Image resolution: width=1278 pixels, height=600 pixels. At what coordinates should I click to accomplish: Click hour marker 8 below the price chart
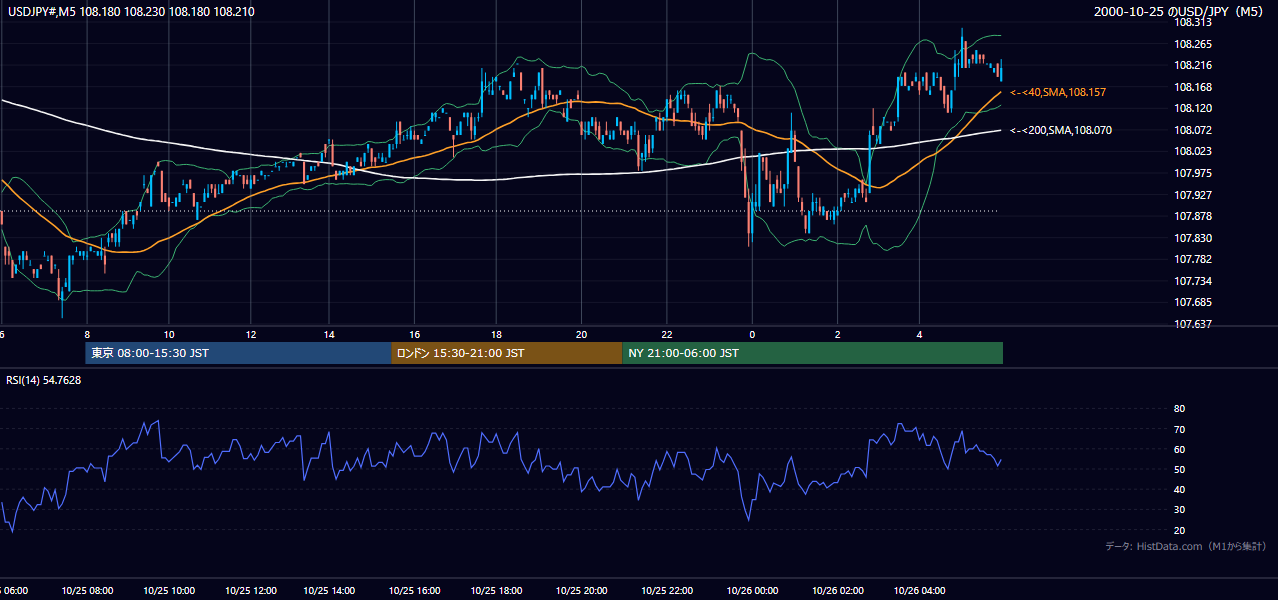click(x=87, y=335)
